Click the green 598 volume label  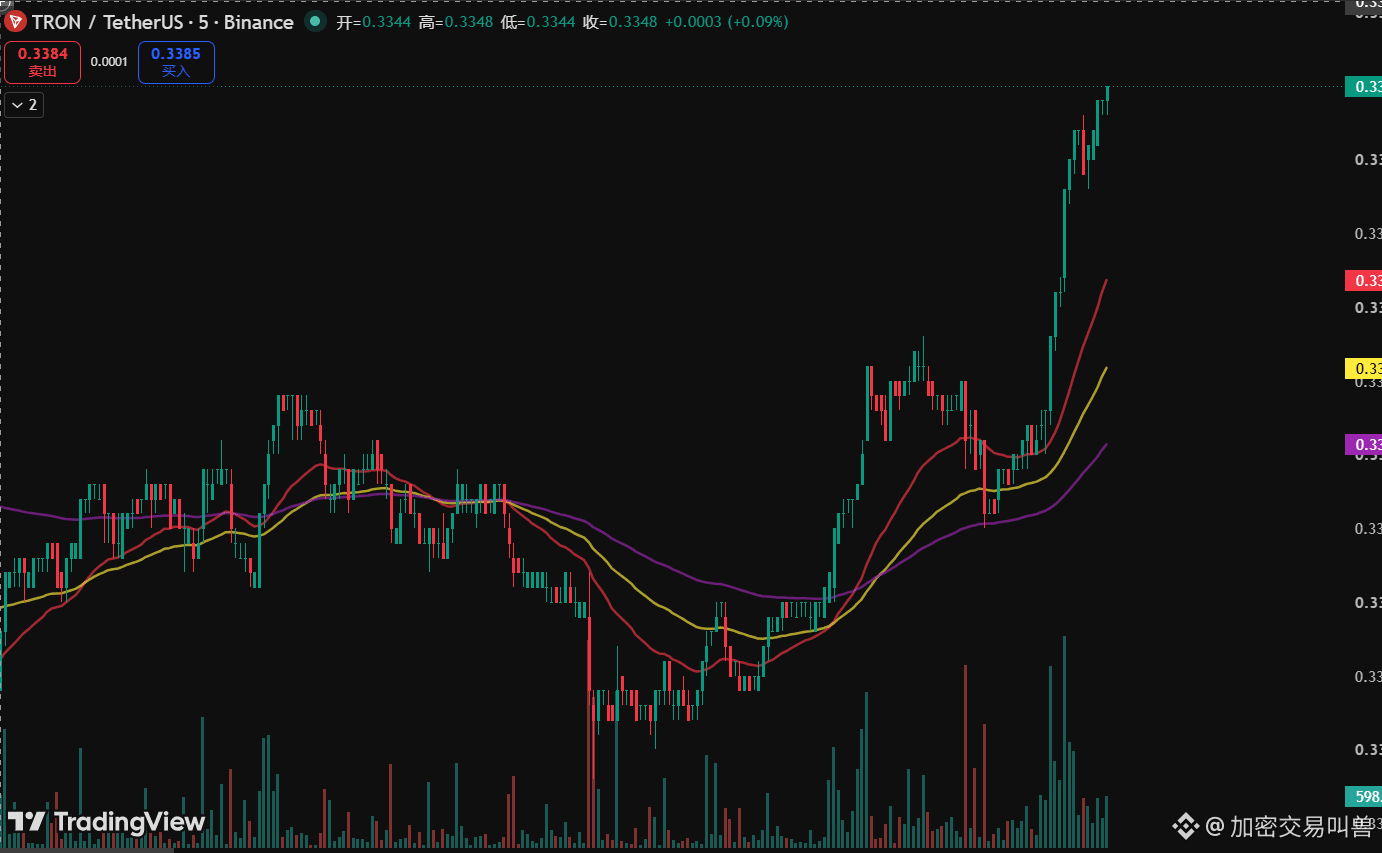(x=1364, y=797)
